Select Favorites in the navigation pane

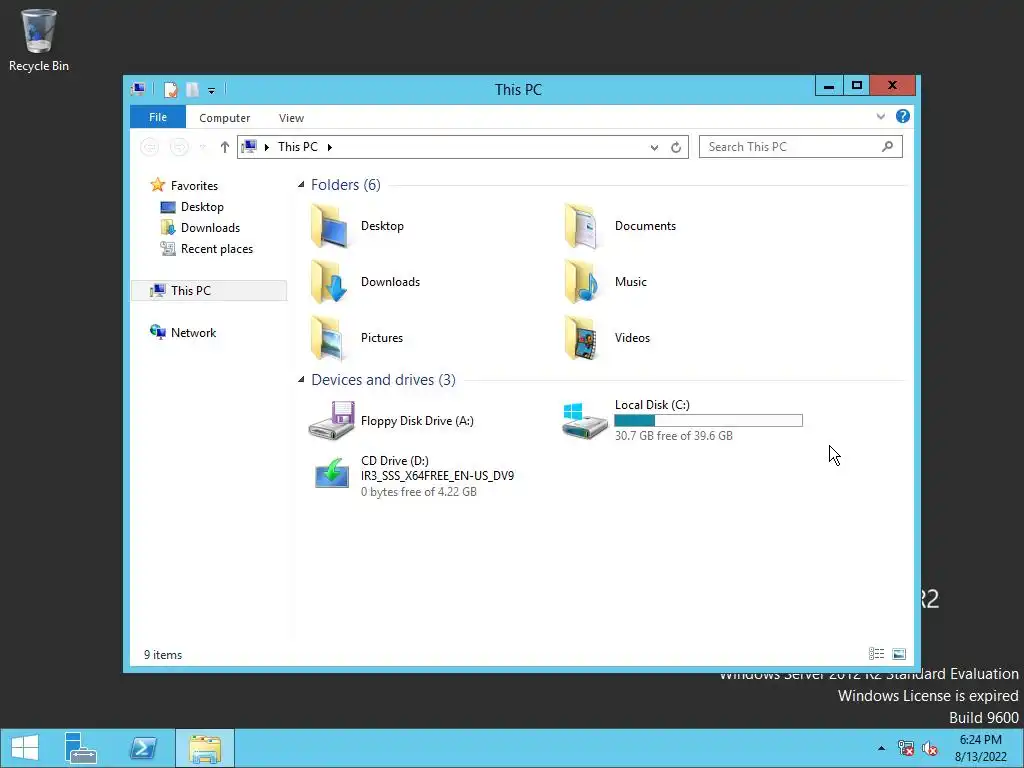[x=194, y=185]
